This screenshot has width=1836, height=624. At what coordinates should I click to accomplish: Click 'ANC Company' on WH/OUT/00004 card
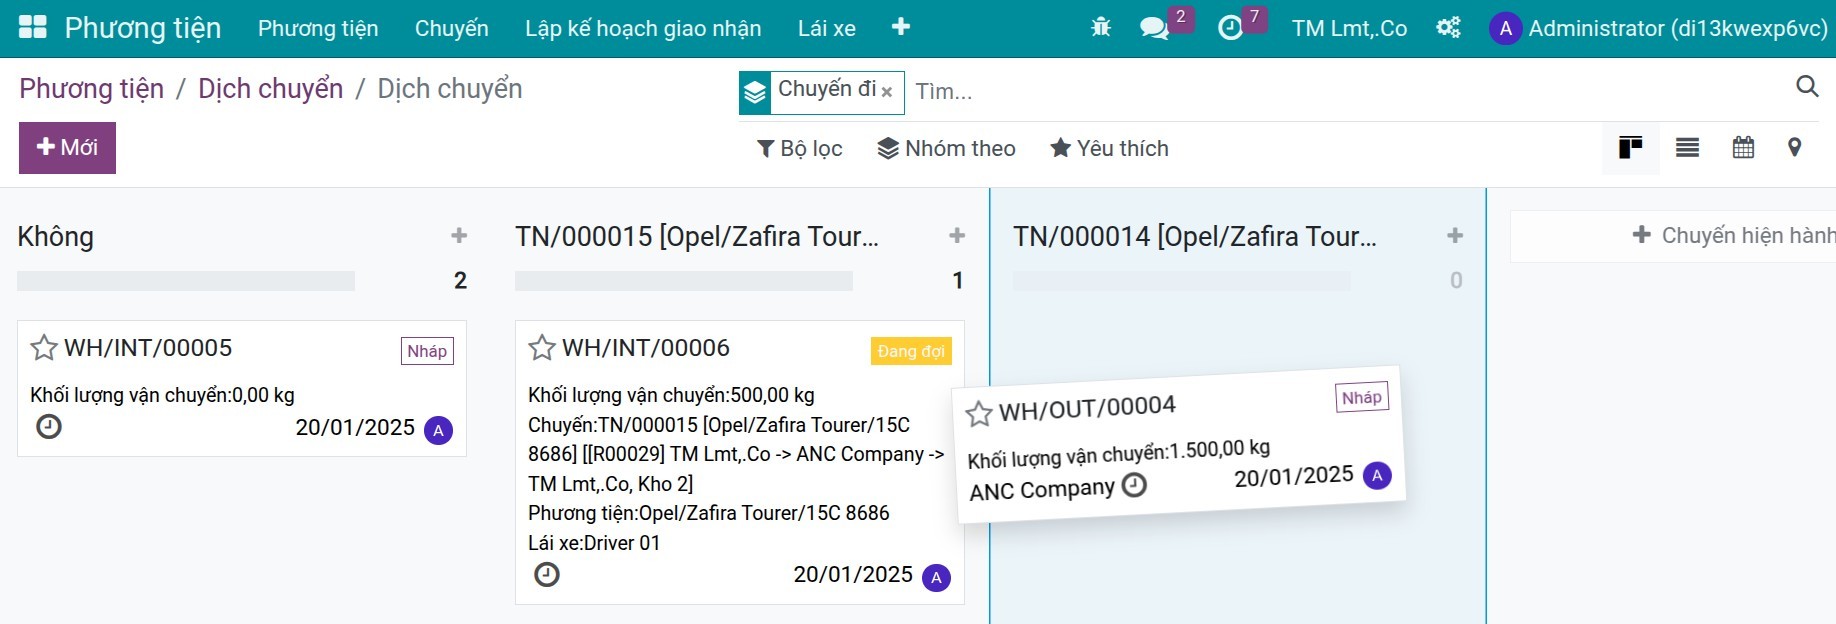click(x=1042, y=490)
